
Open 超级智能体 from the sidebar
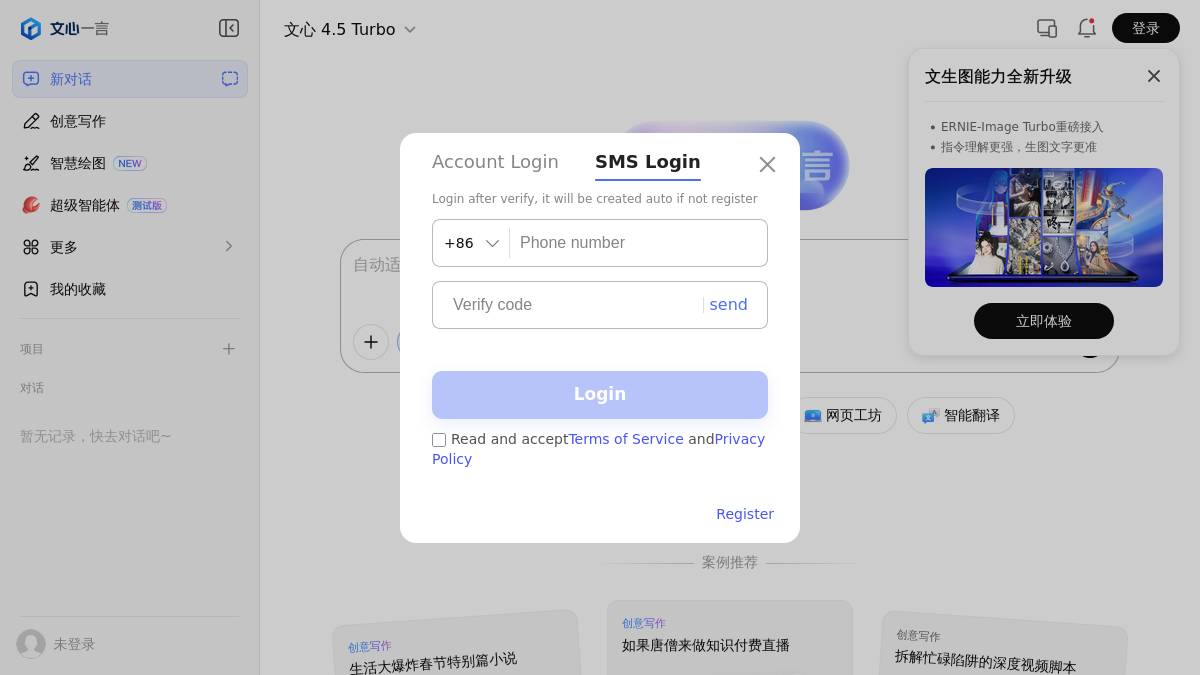tap(130, 205)
